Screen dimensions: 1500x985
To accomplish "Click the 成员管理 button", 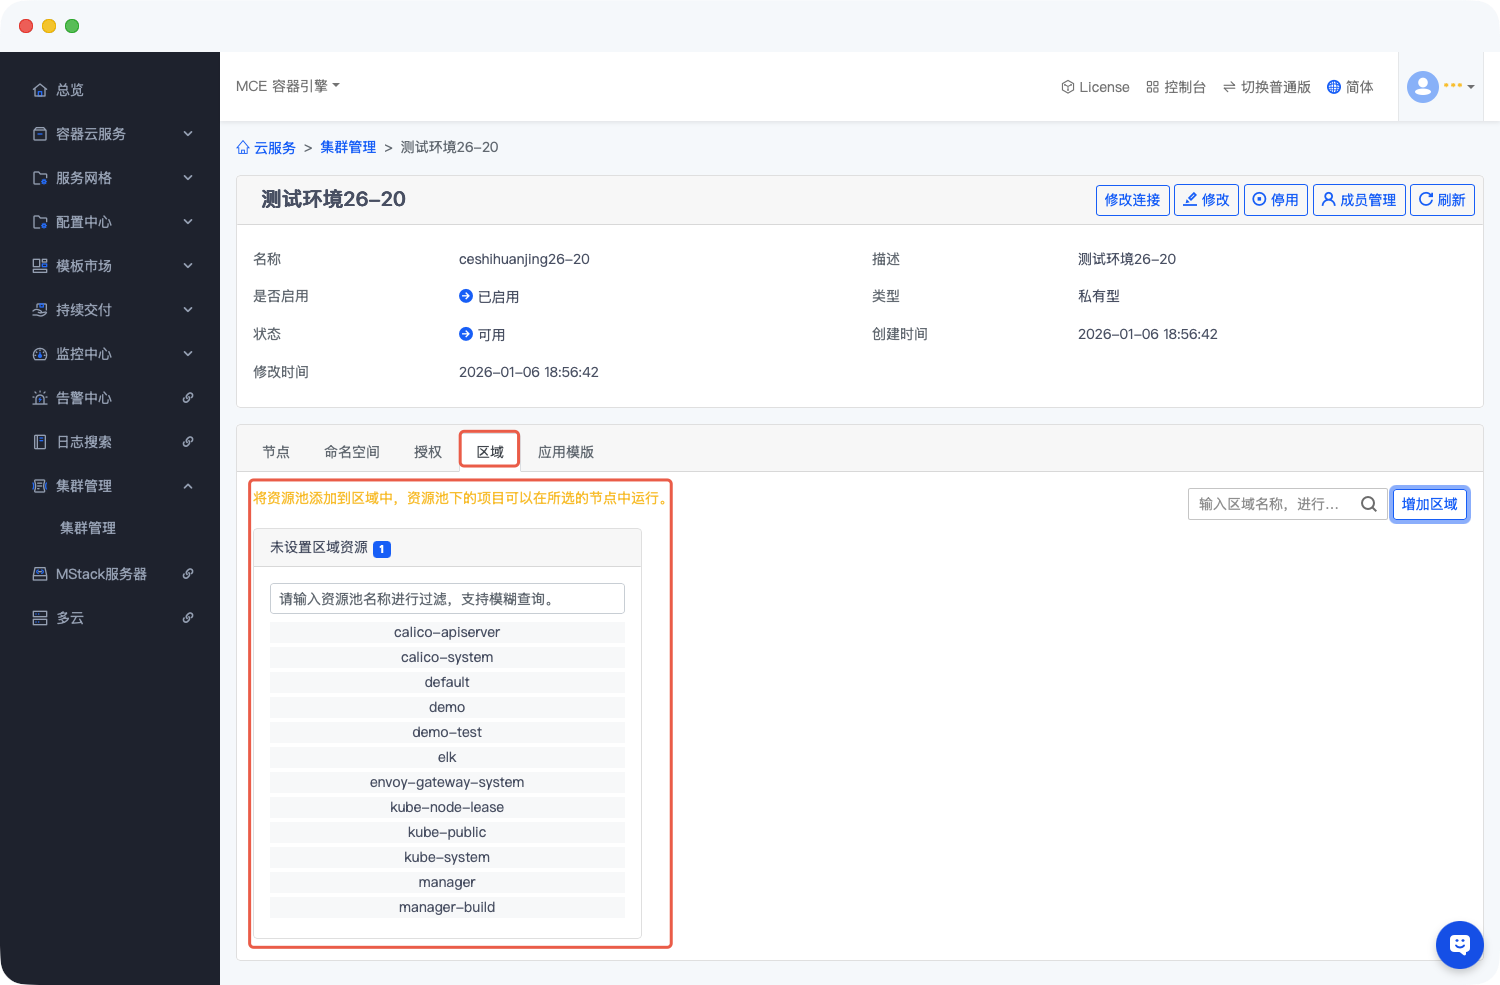I will coord(1359,200).
